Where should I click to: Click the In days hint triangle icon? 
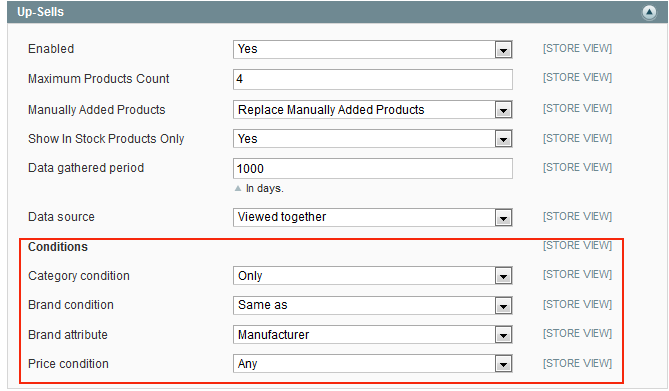coord(238,188)
